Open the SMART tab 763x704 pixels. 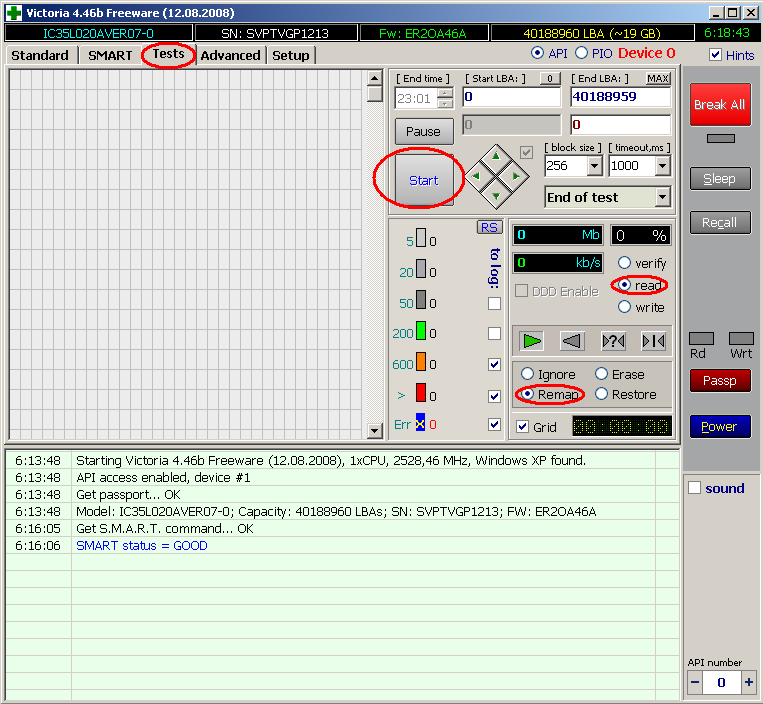coord(110,55)
